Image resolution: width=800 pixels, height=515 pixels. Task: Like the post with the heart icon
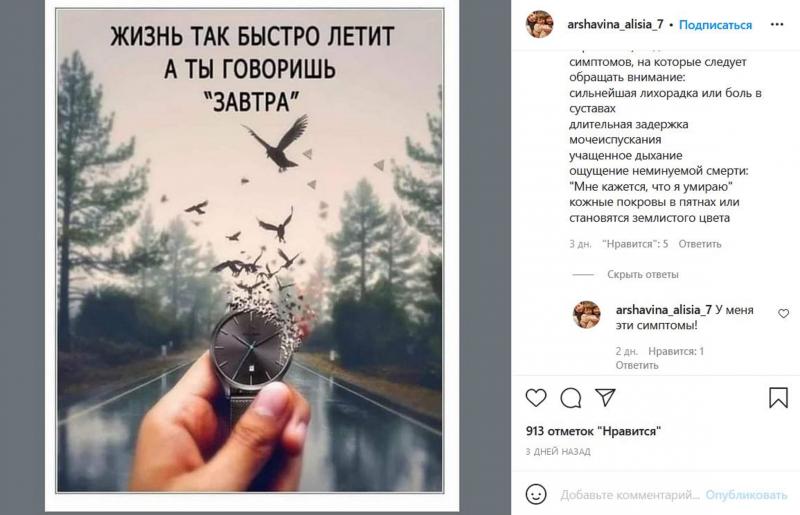point(536,398)
